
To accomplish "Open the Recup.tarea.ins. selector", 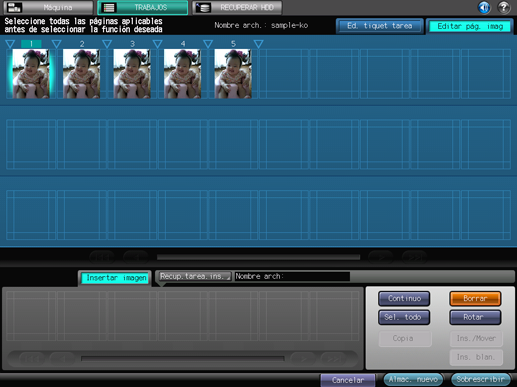I will pyautogui.click(x=194, y=276).
